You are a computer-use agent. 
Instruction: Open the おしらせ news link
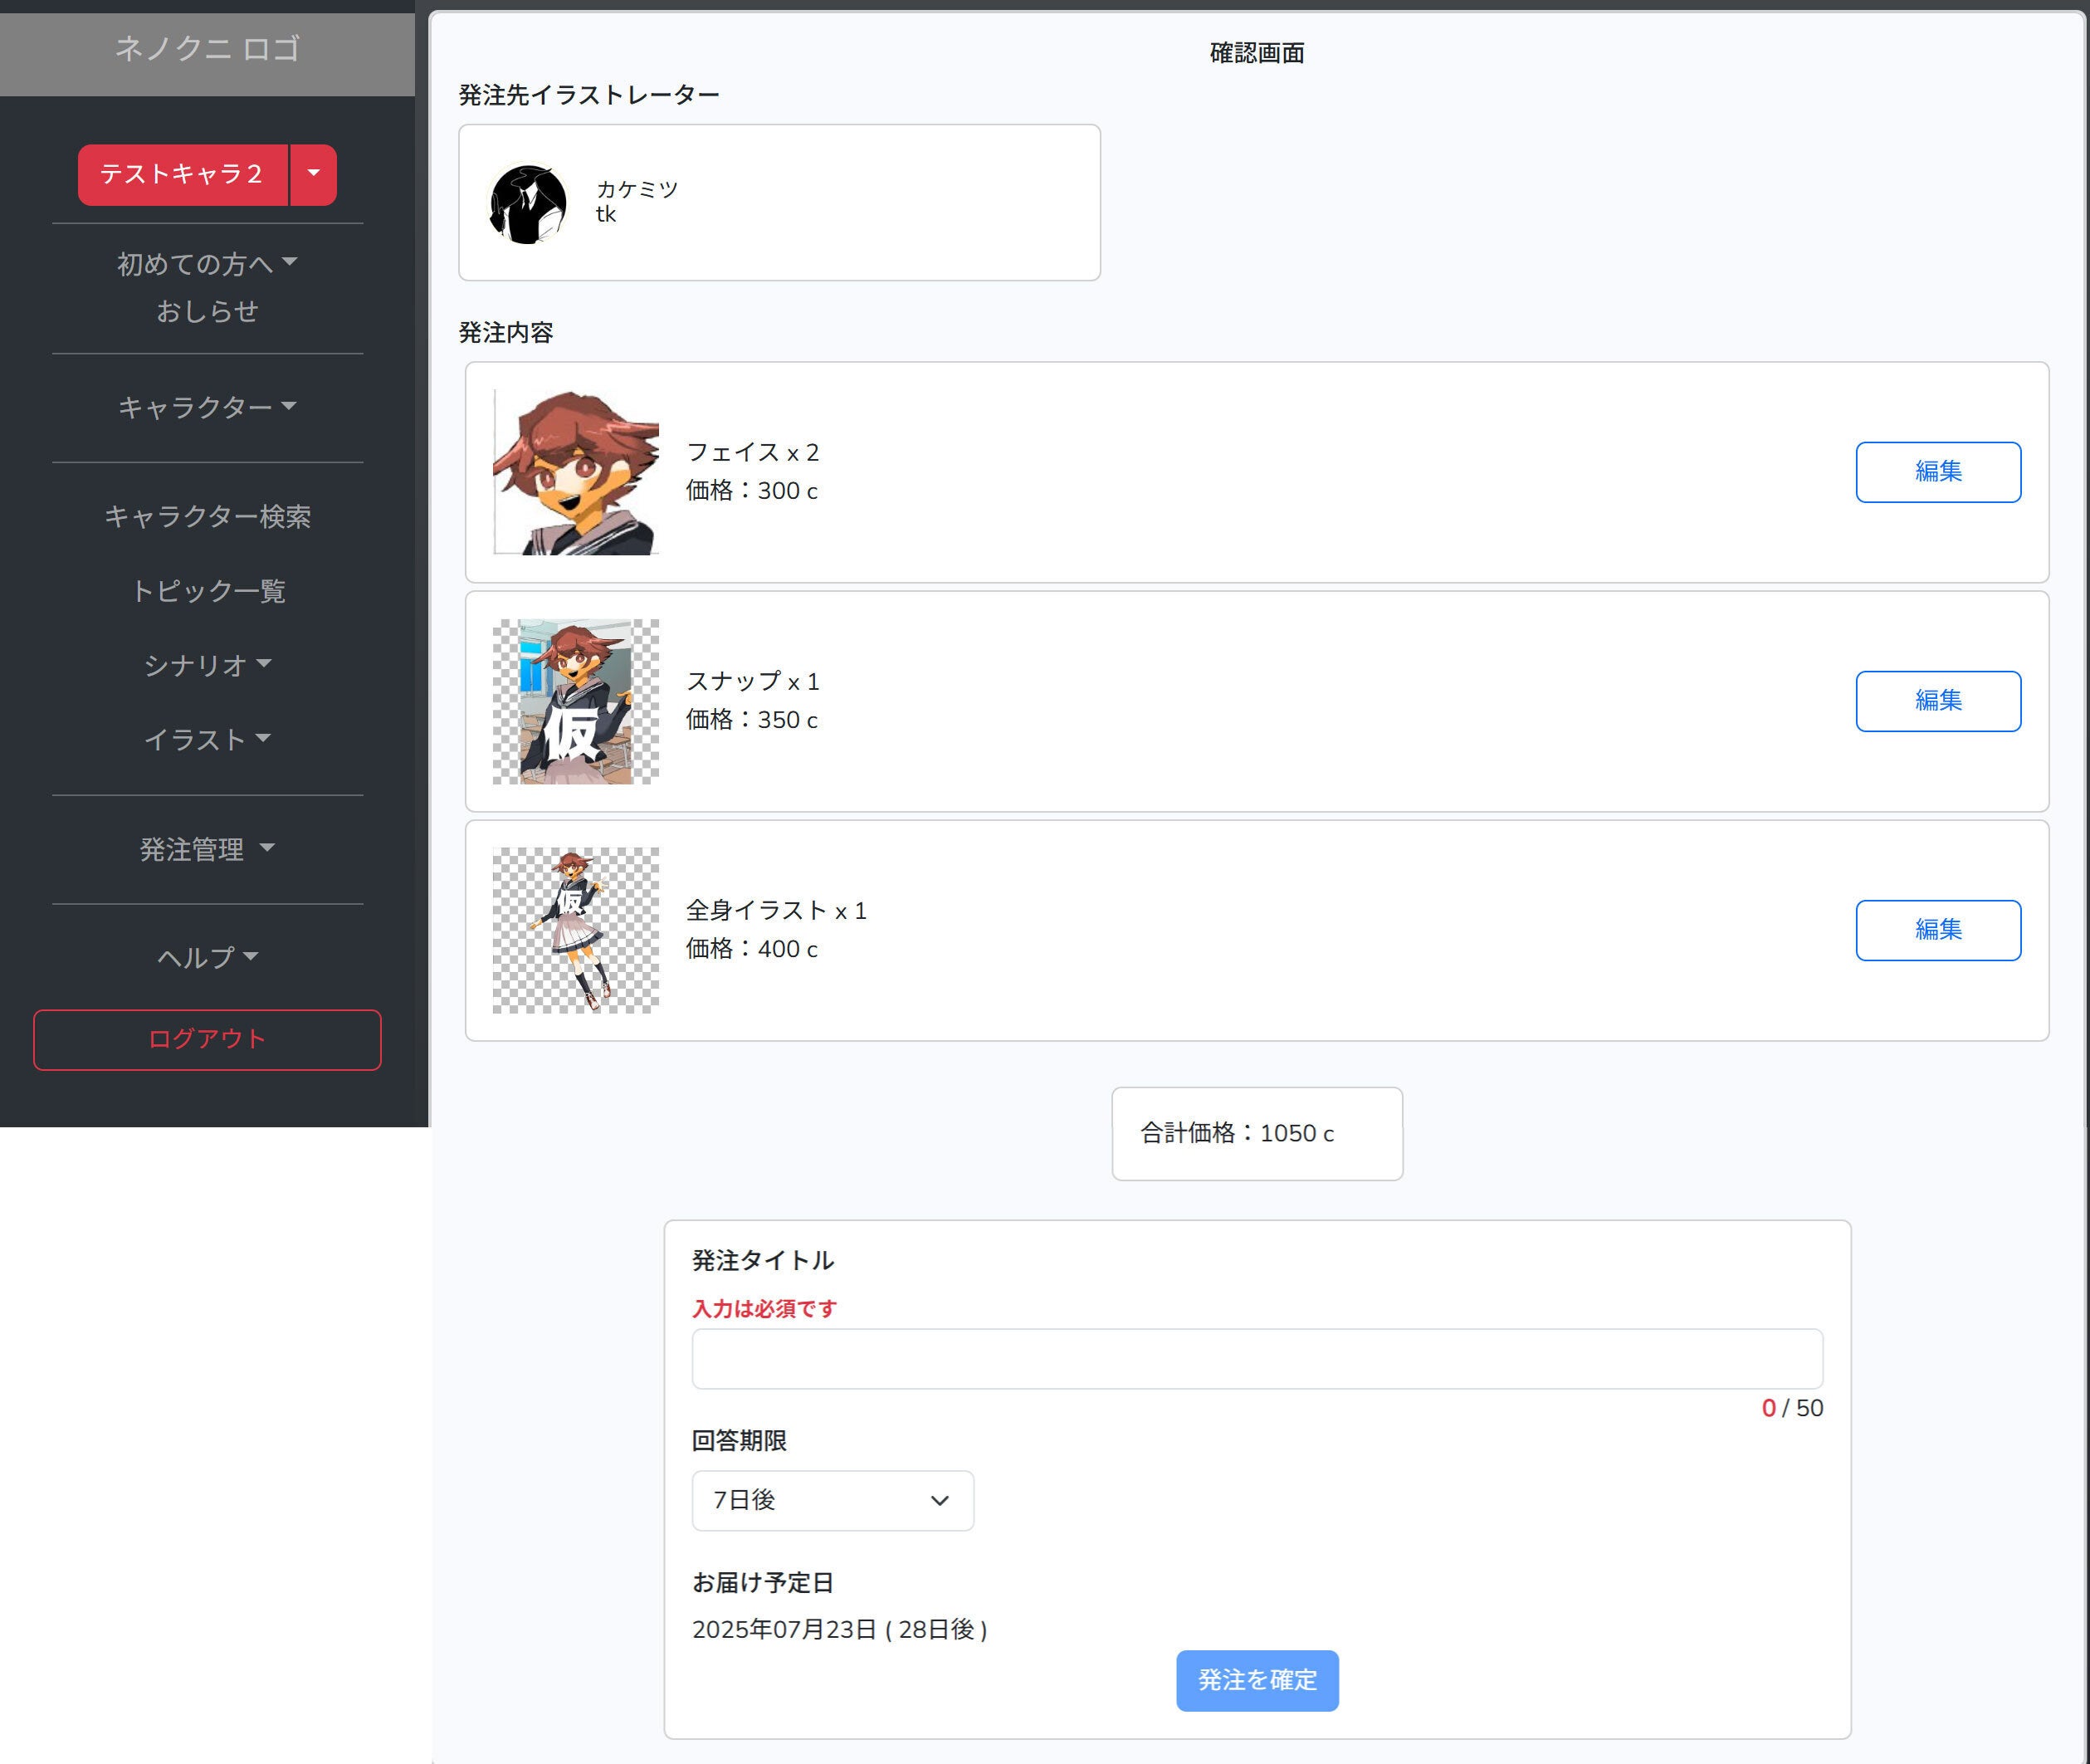coord(207,311)
